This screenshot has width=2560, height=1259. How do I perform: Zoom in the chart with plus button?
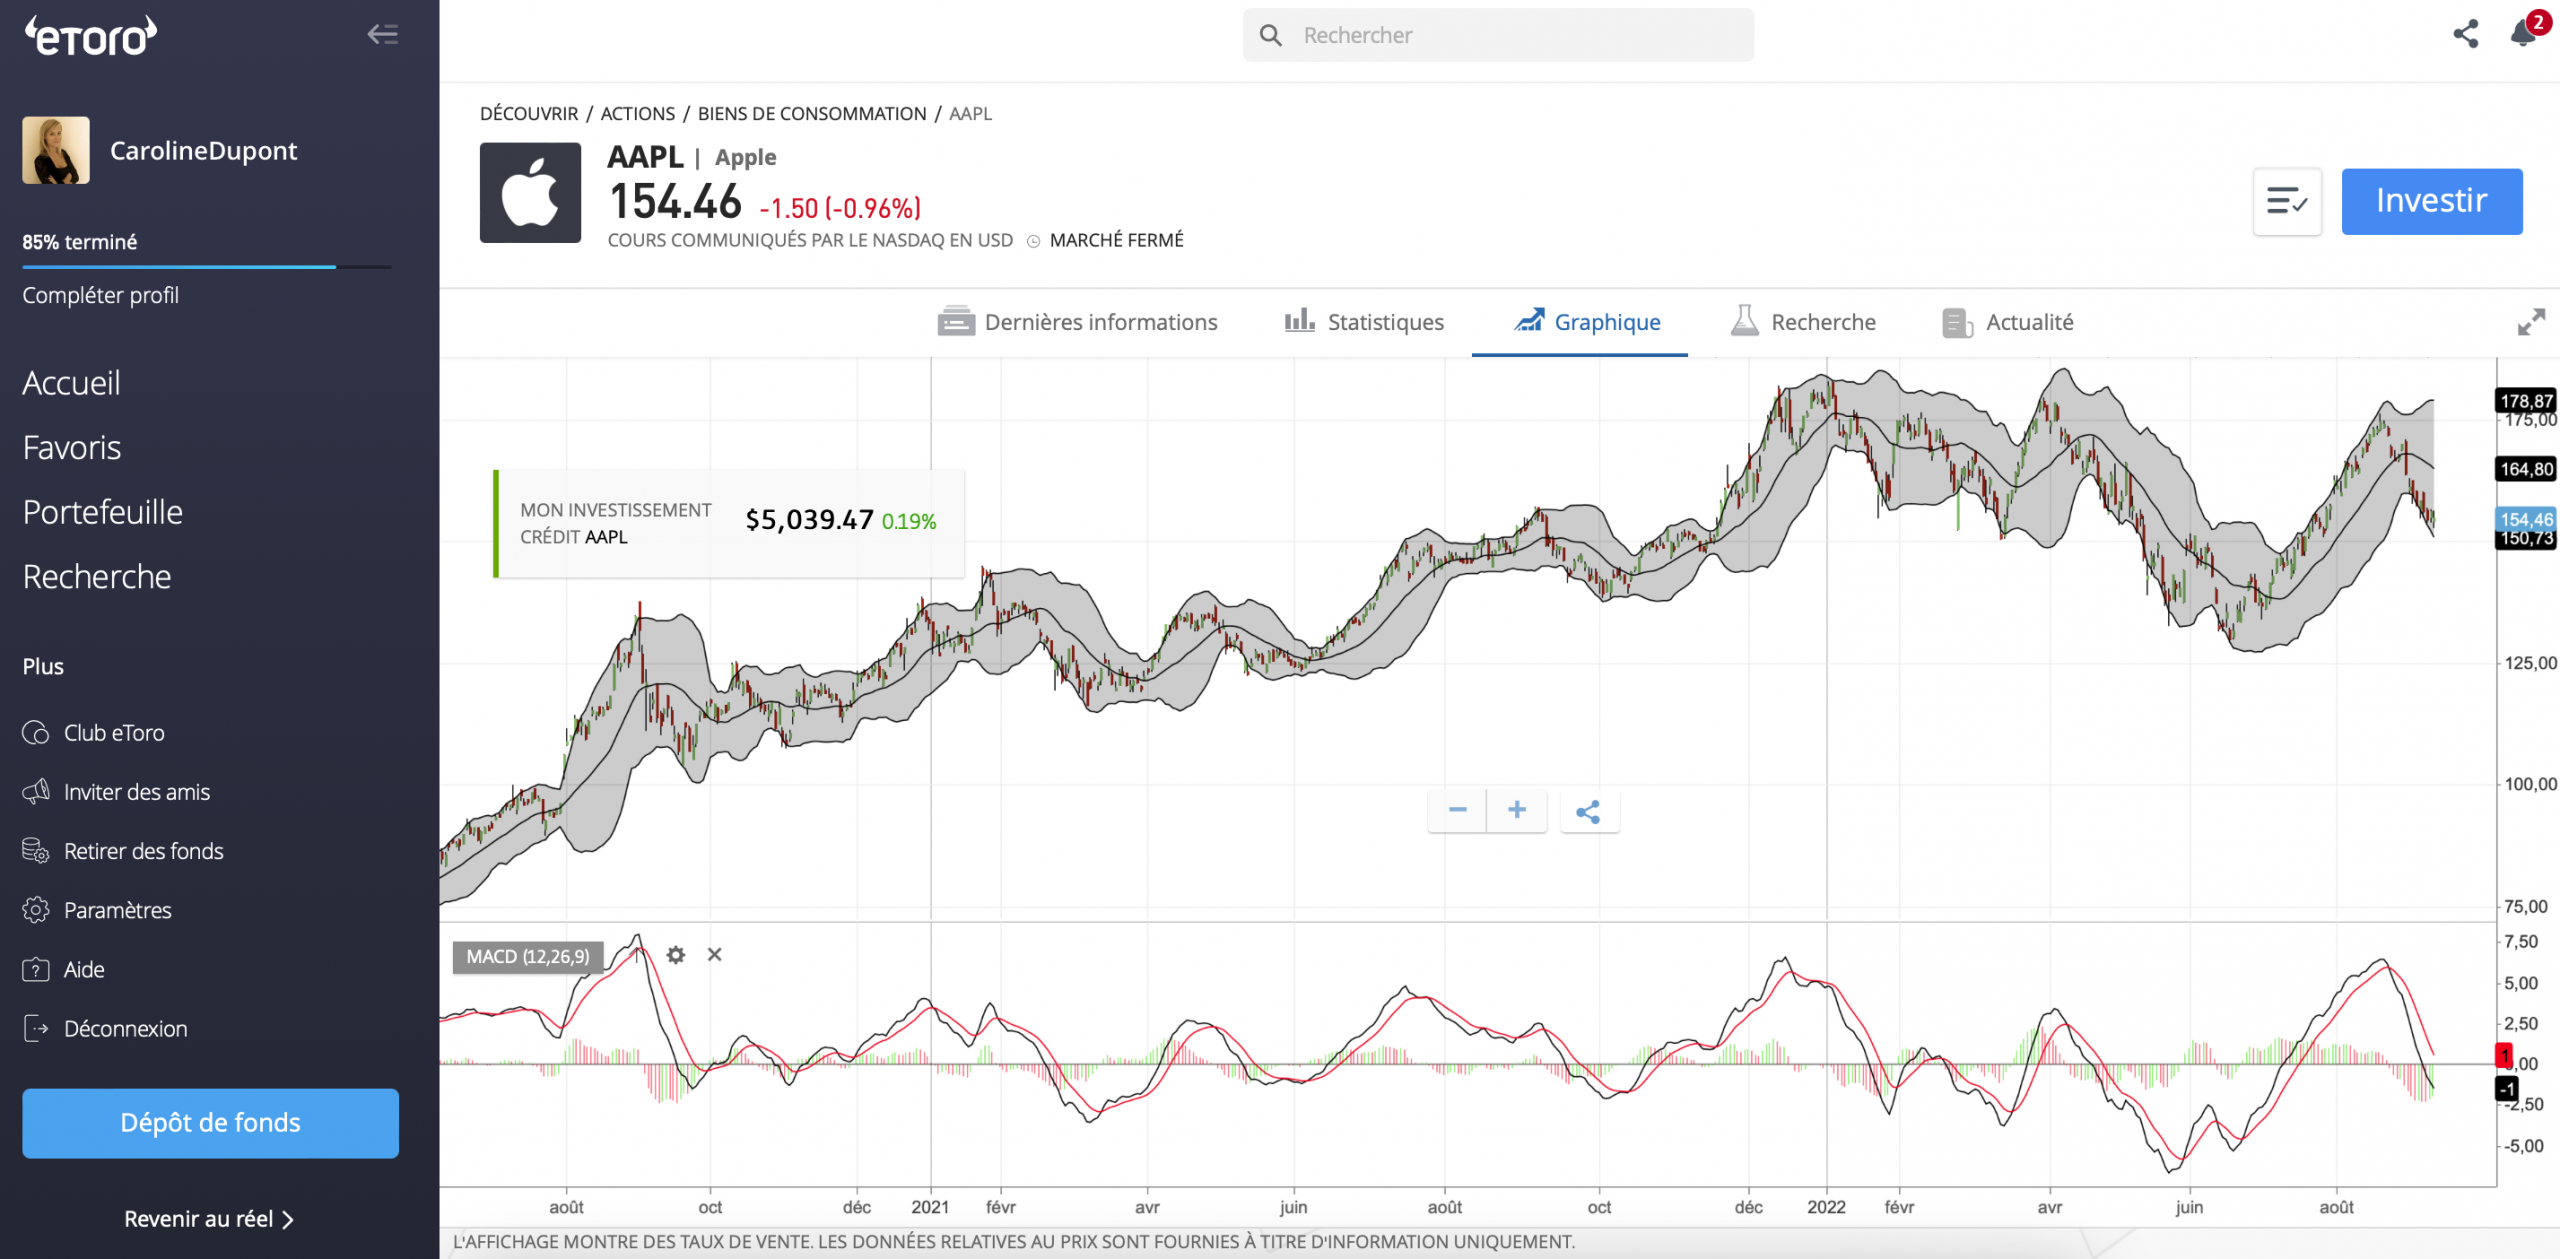1517,810
